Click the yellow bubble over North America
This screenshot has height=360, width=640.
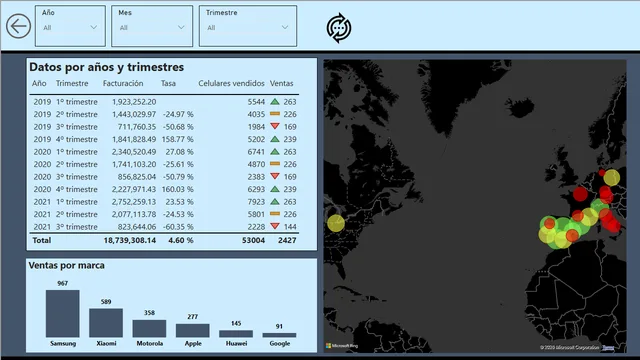336,223
